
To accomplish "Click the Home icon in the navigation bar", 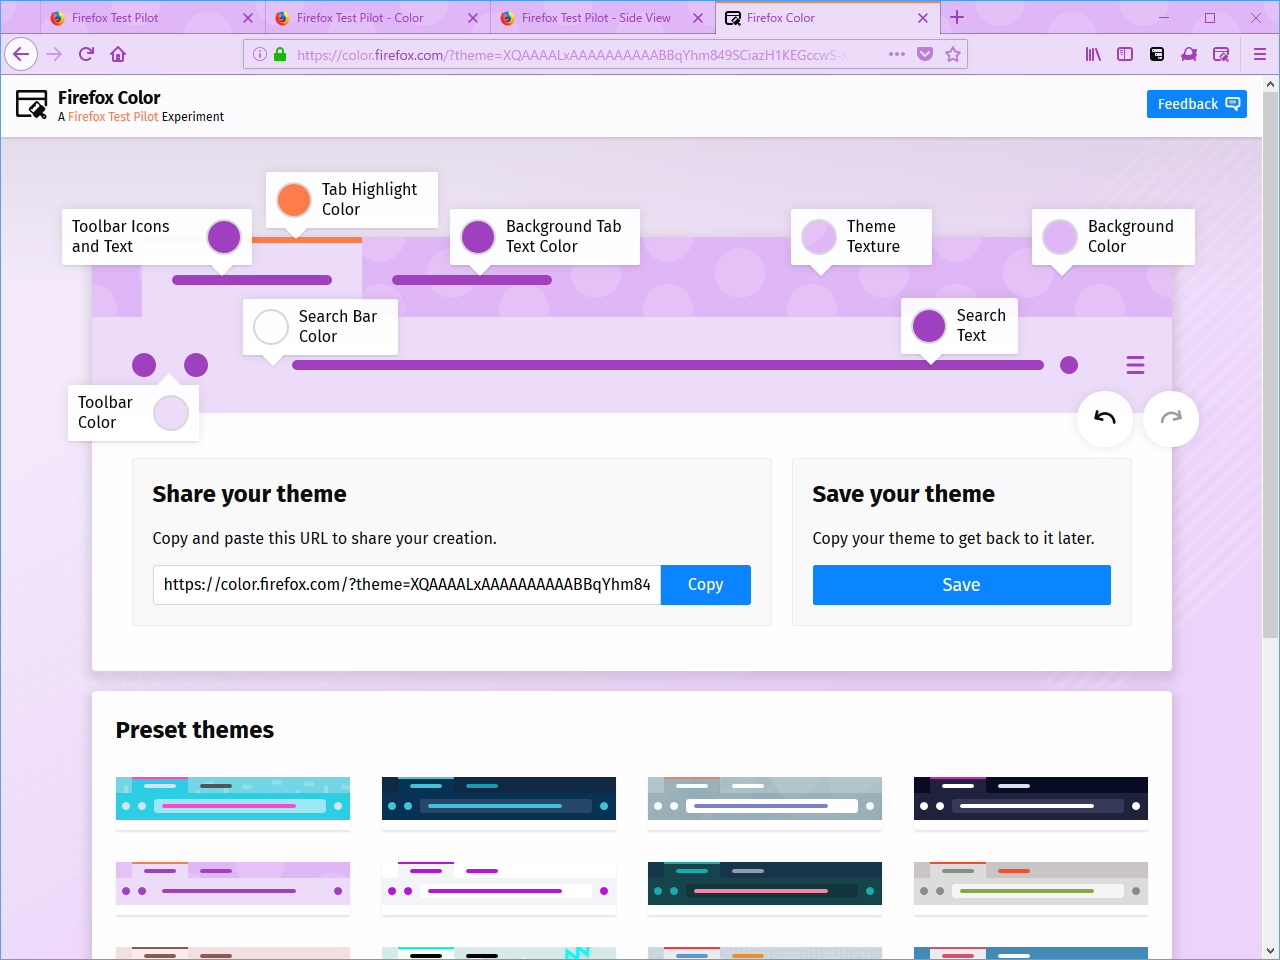I will point(118,54).
